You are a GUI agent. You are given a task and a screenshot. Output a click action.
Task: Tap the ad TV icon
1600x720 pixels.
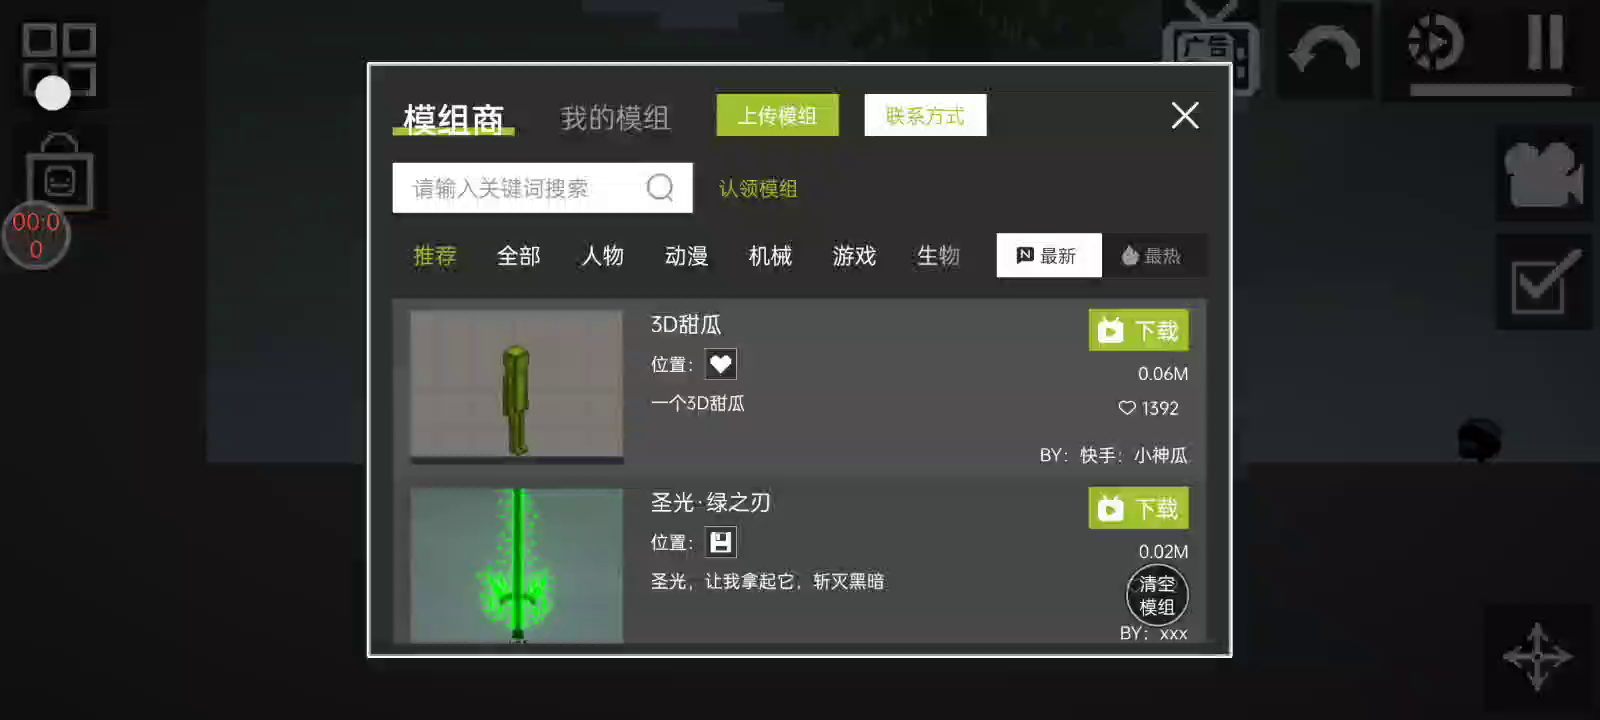[x=1210, y=48]
